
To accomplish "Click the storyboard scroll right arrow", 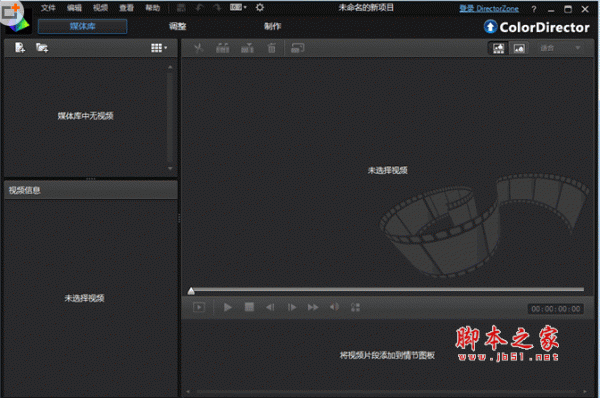I will pos(585,391).
